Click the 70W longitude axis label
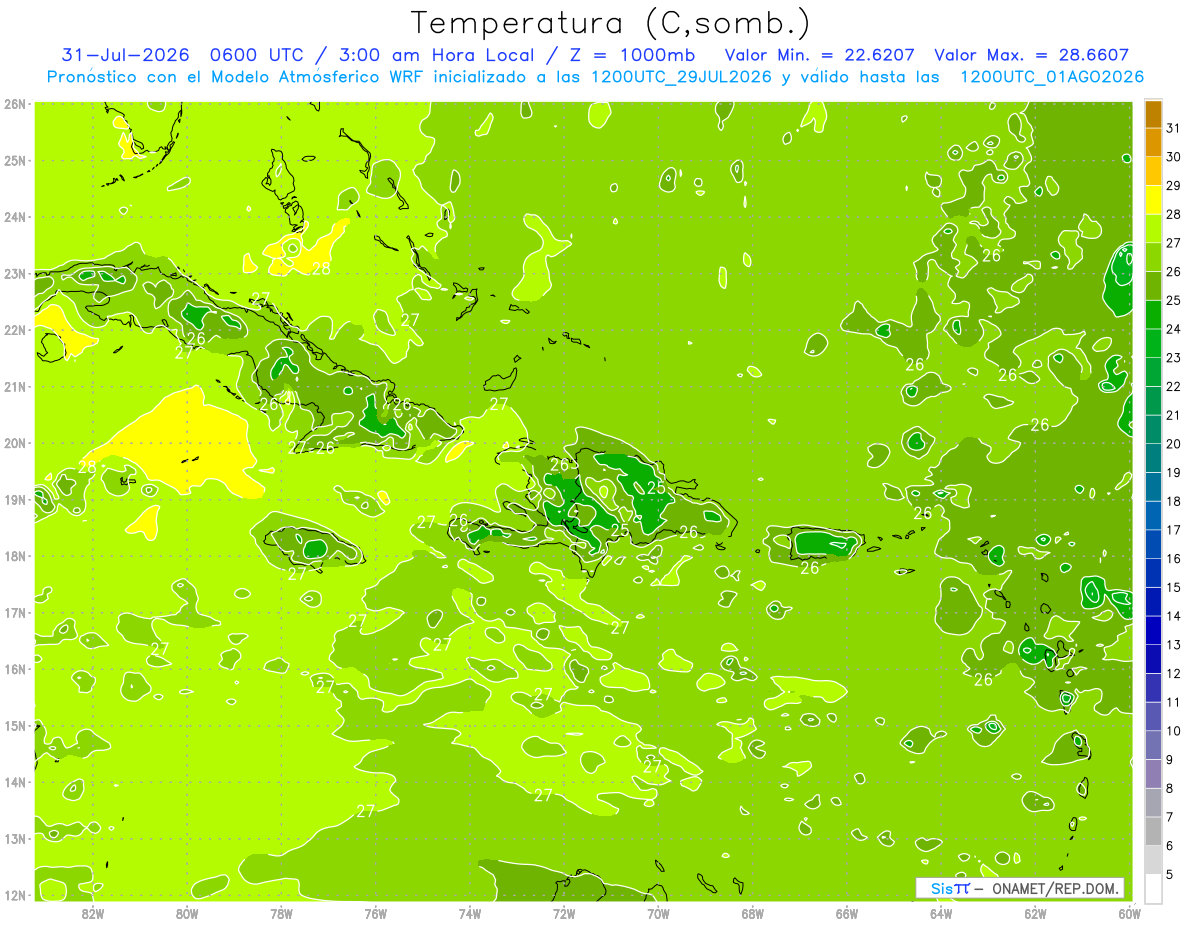The width and height of the screenshot is (1200, 927). point(658,913)
